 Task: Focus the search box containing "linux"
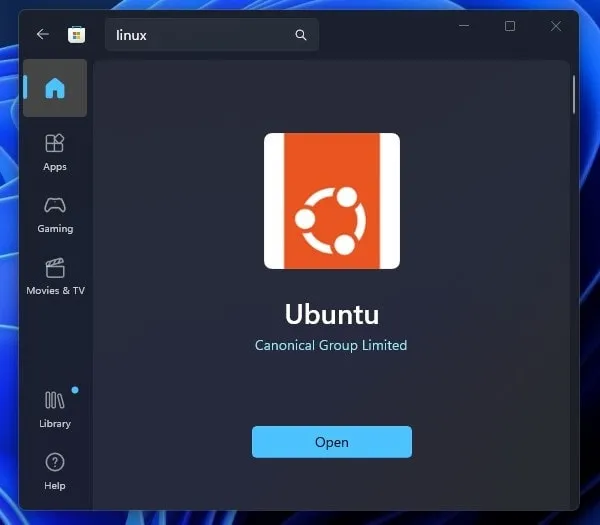pos(200,35)
